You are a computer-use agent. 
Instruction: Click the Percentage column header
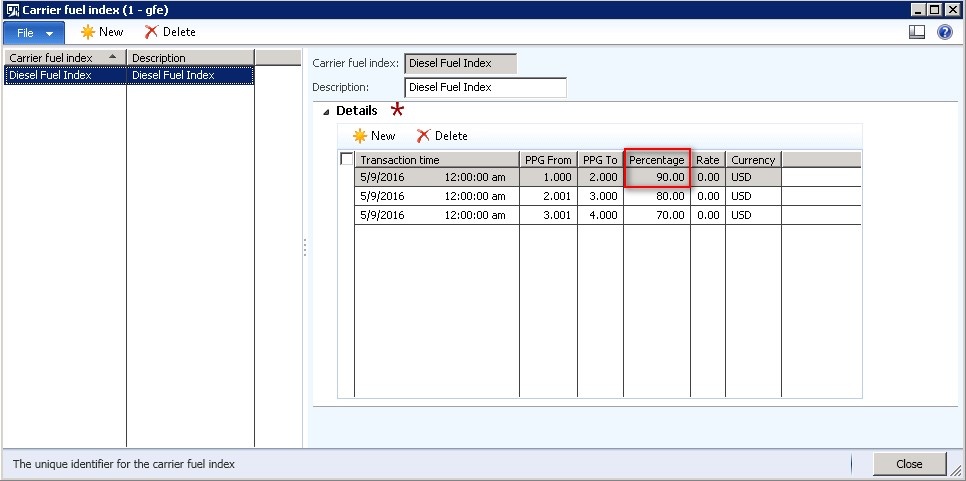click(x=657, y=160)
